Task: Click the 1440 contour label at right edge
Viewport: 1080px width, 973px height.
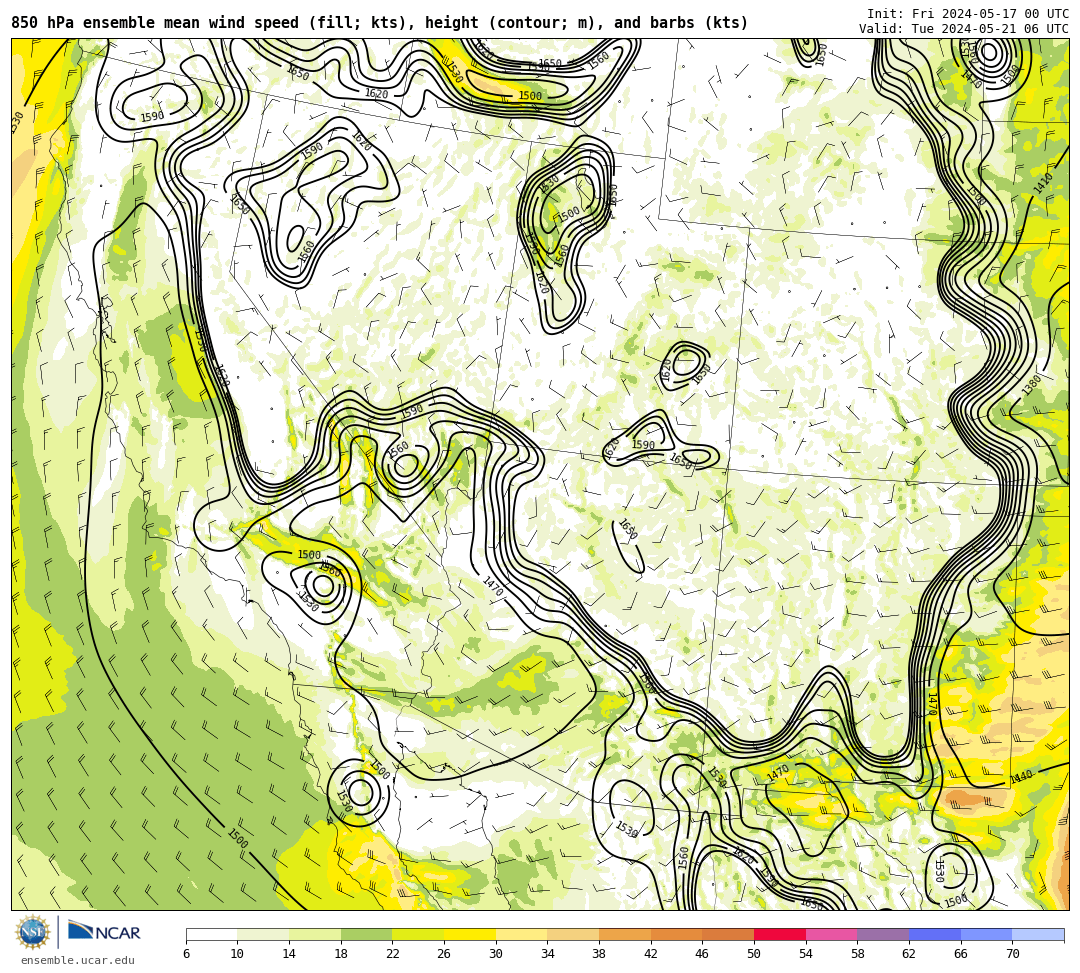Action: pyautogui.click(x=1021, y=777)
